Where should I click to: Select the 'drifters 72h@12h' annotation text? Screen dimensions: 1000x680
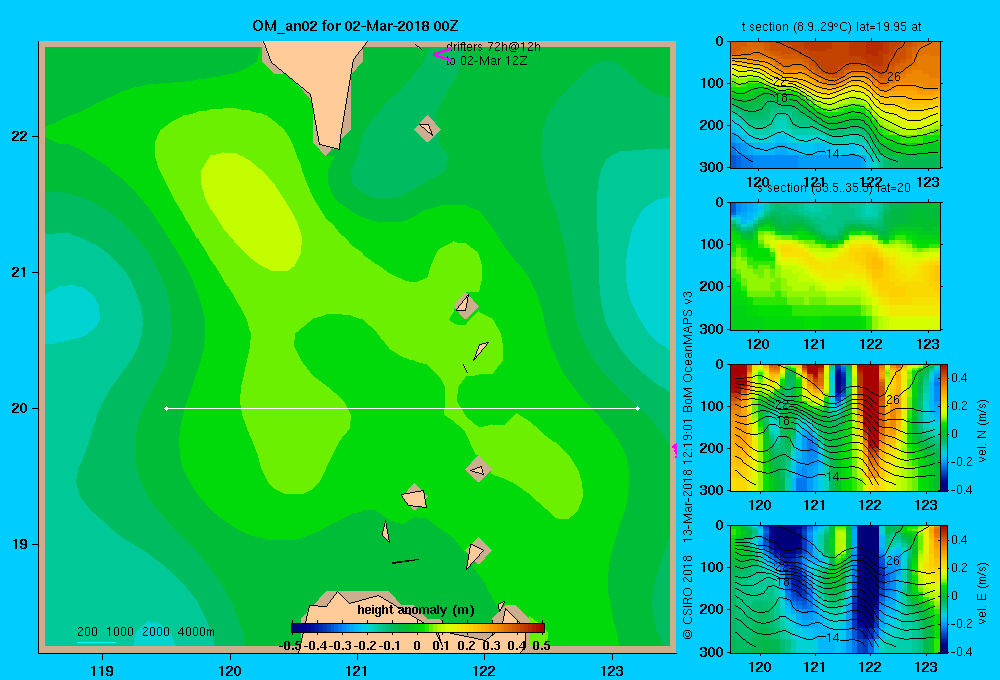pos(493,47)
